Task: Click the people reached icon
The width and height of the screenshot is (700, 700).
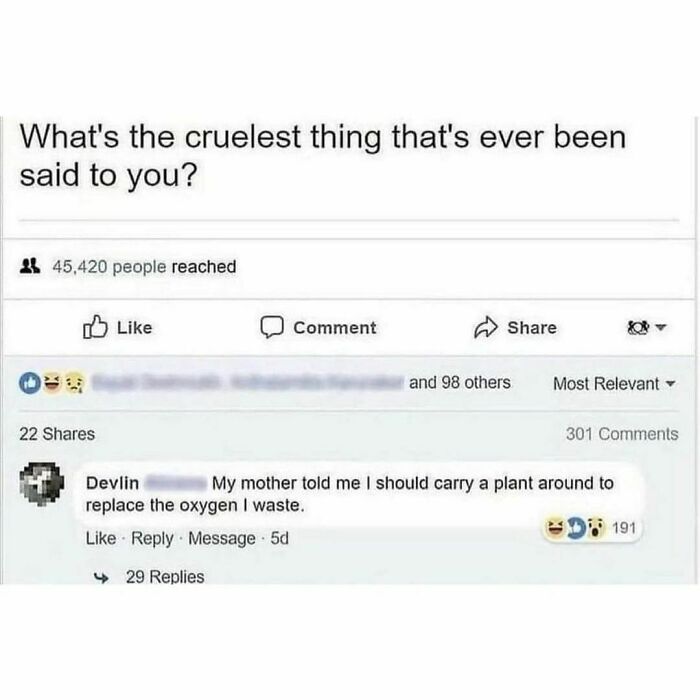Action: point(29,267)
